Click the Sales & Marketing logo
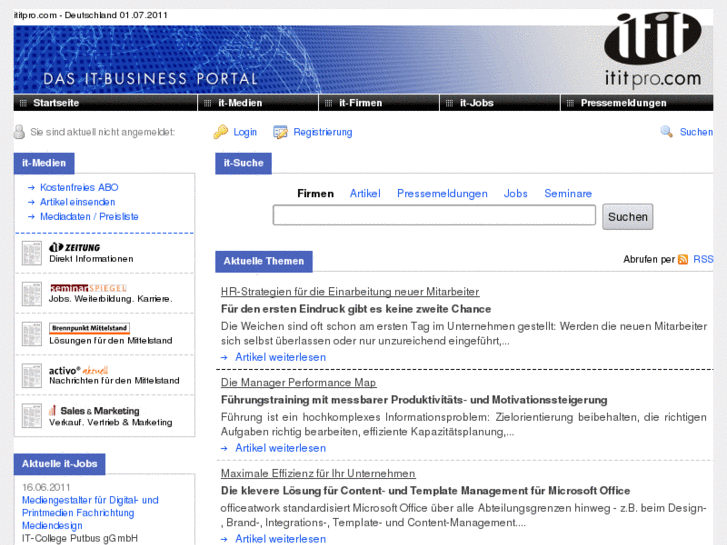This screenshot has height=545, width=727. (x=94, y=410)
